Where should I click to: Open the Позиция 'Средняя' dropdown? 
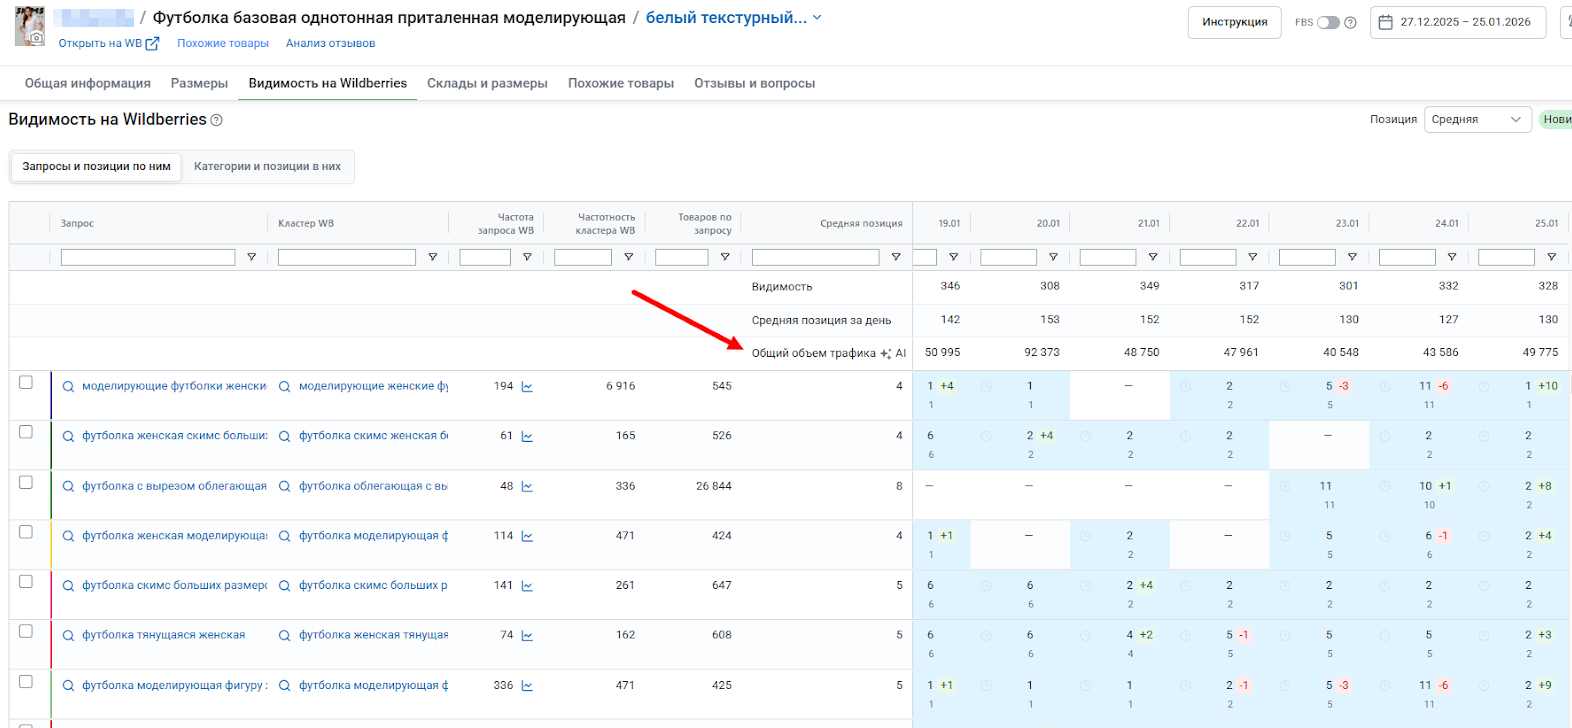1476,119
